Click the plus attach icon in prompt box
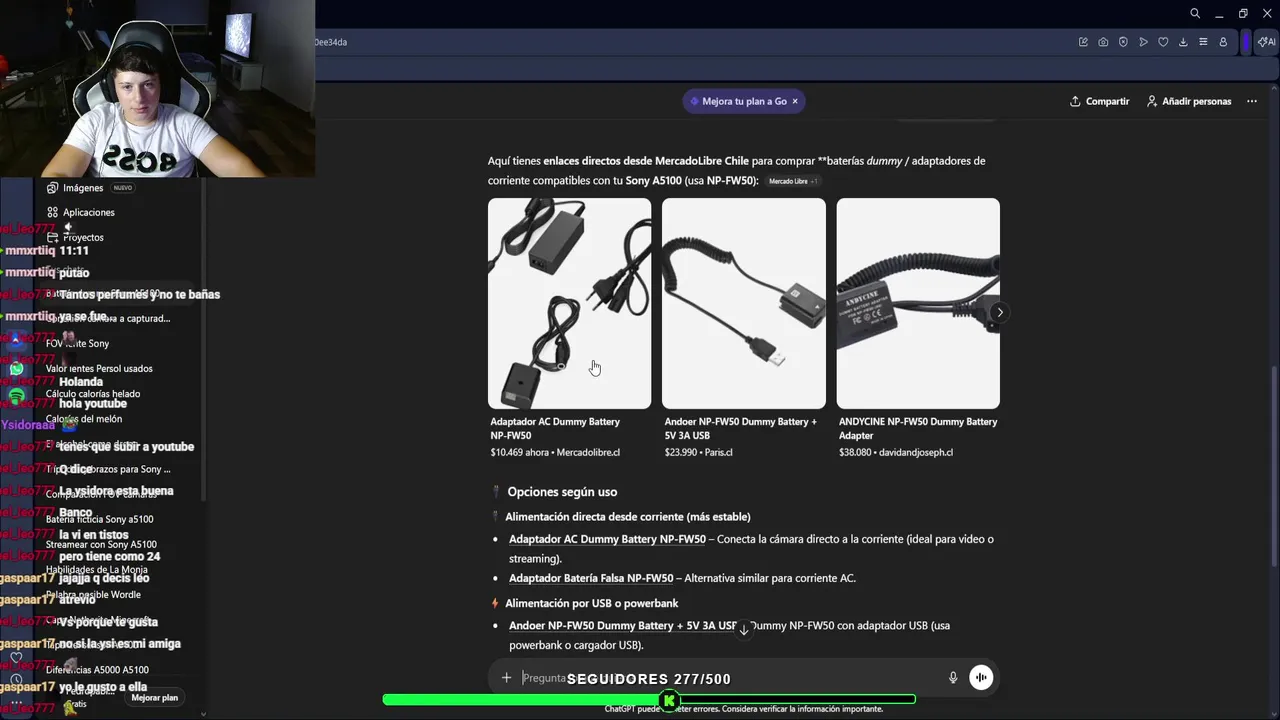This screenshot has width=1280, height=720. click(506, 678)
